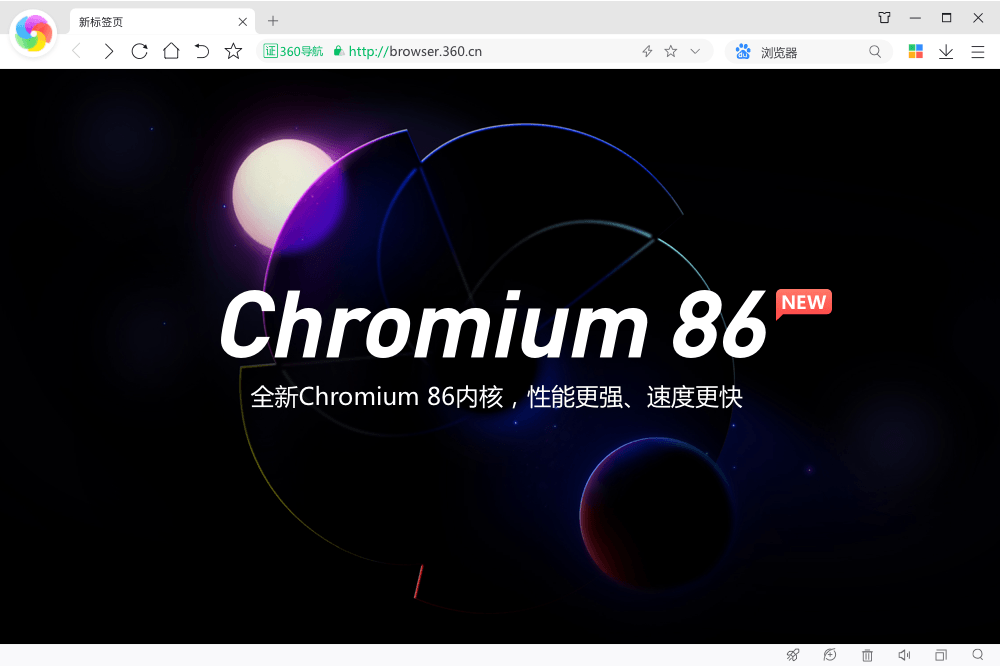Open the browser menu via hamburger icon
The image size is (1000, 666).
[977, 51]
